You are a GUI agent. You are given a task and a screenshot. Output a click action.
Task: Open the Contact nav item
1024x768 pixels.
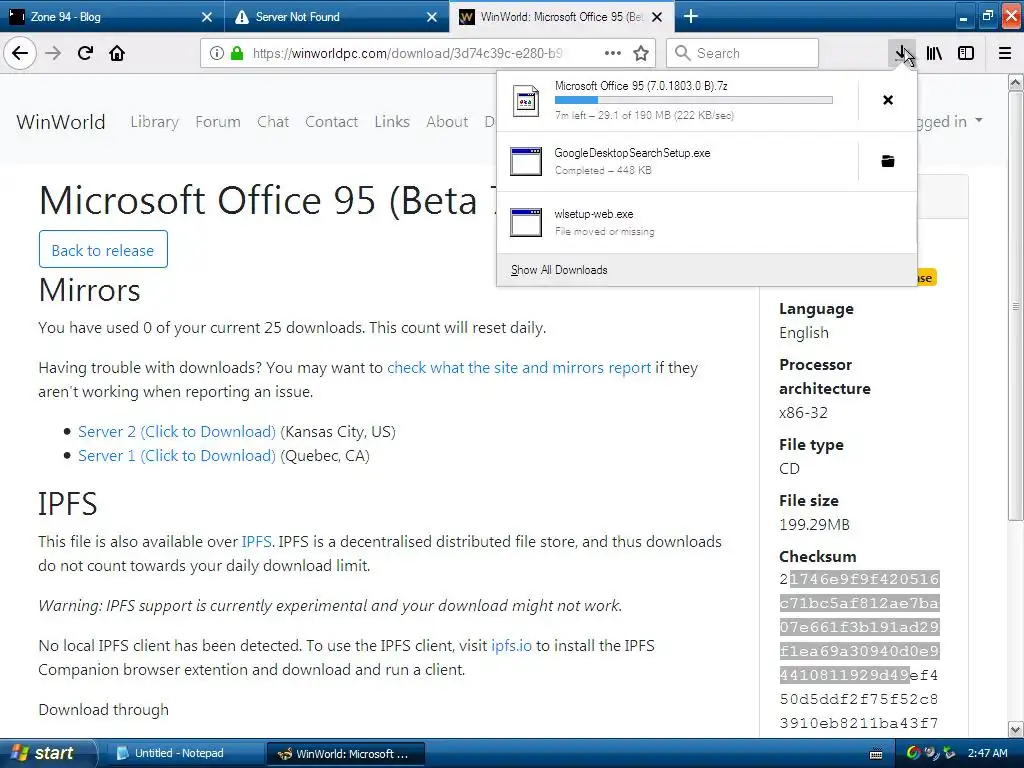tap(331, 121)
